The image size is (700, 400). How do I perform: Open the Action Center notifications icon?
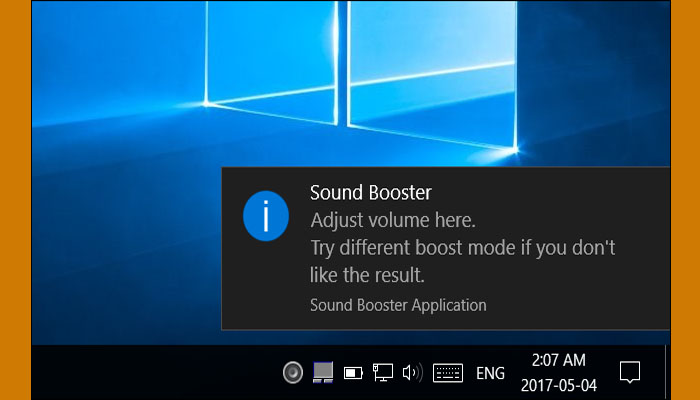(x=630, y=372)
